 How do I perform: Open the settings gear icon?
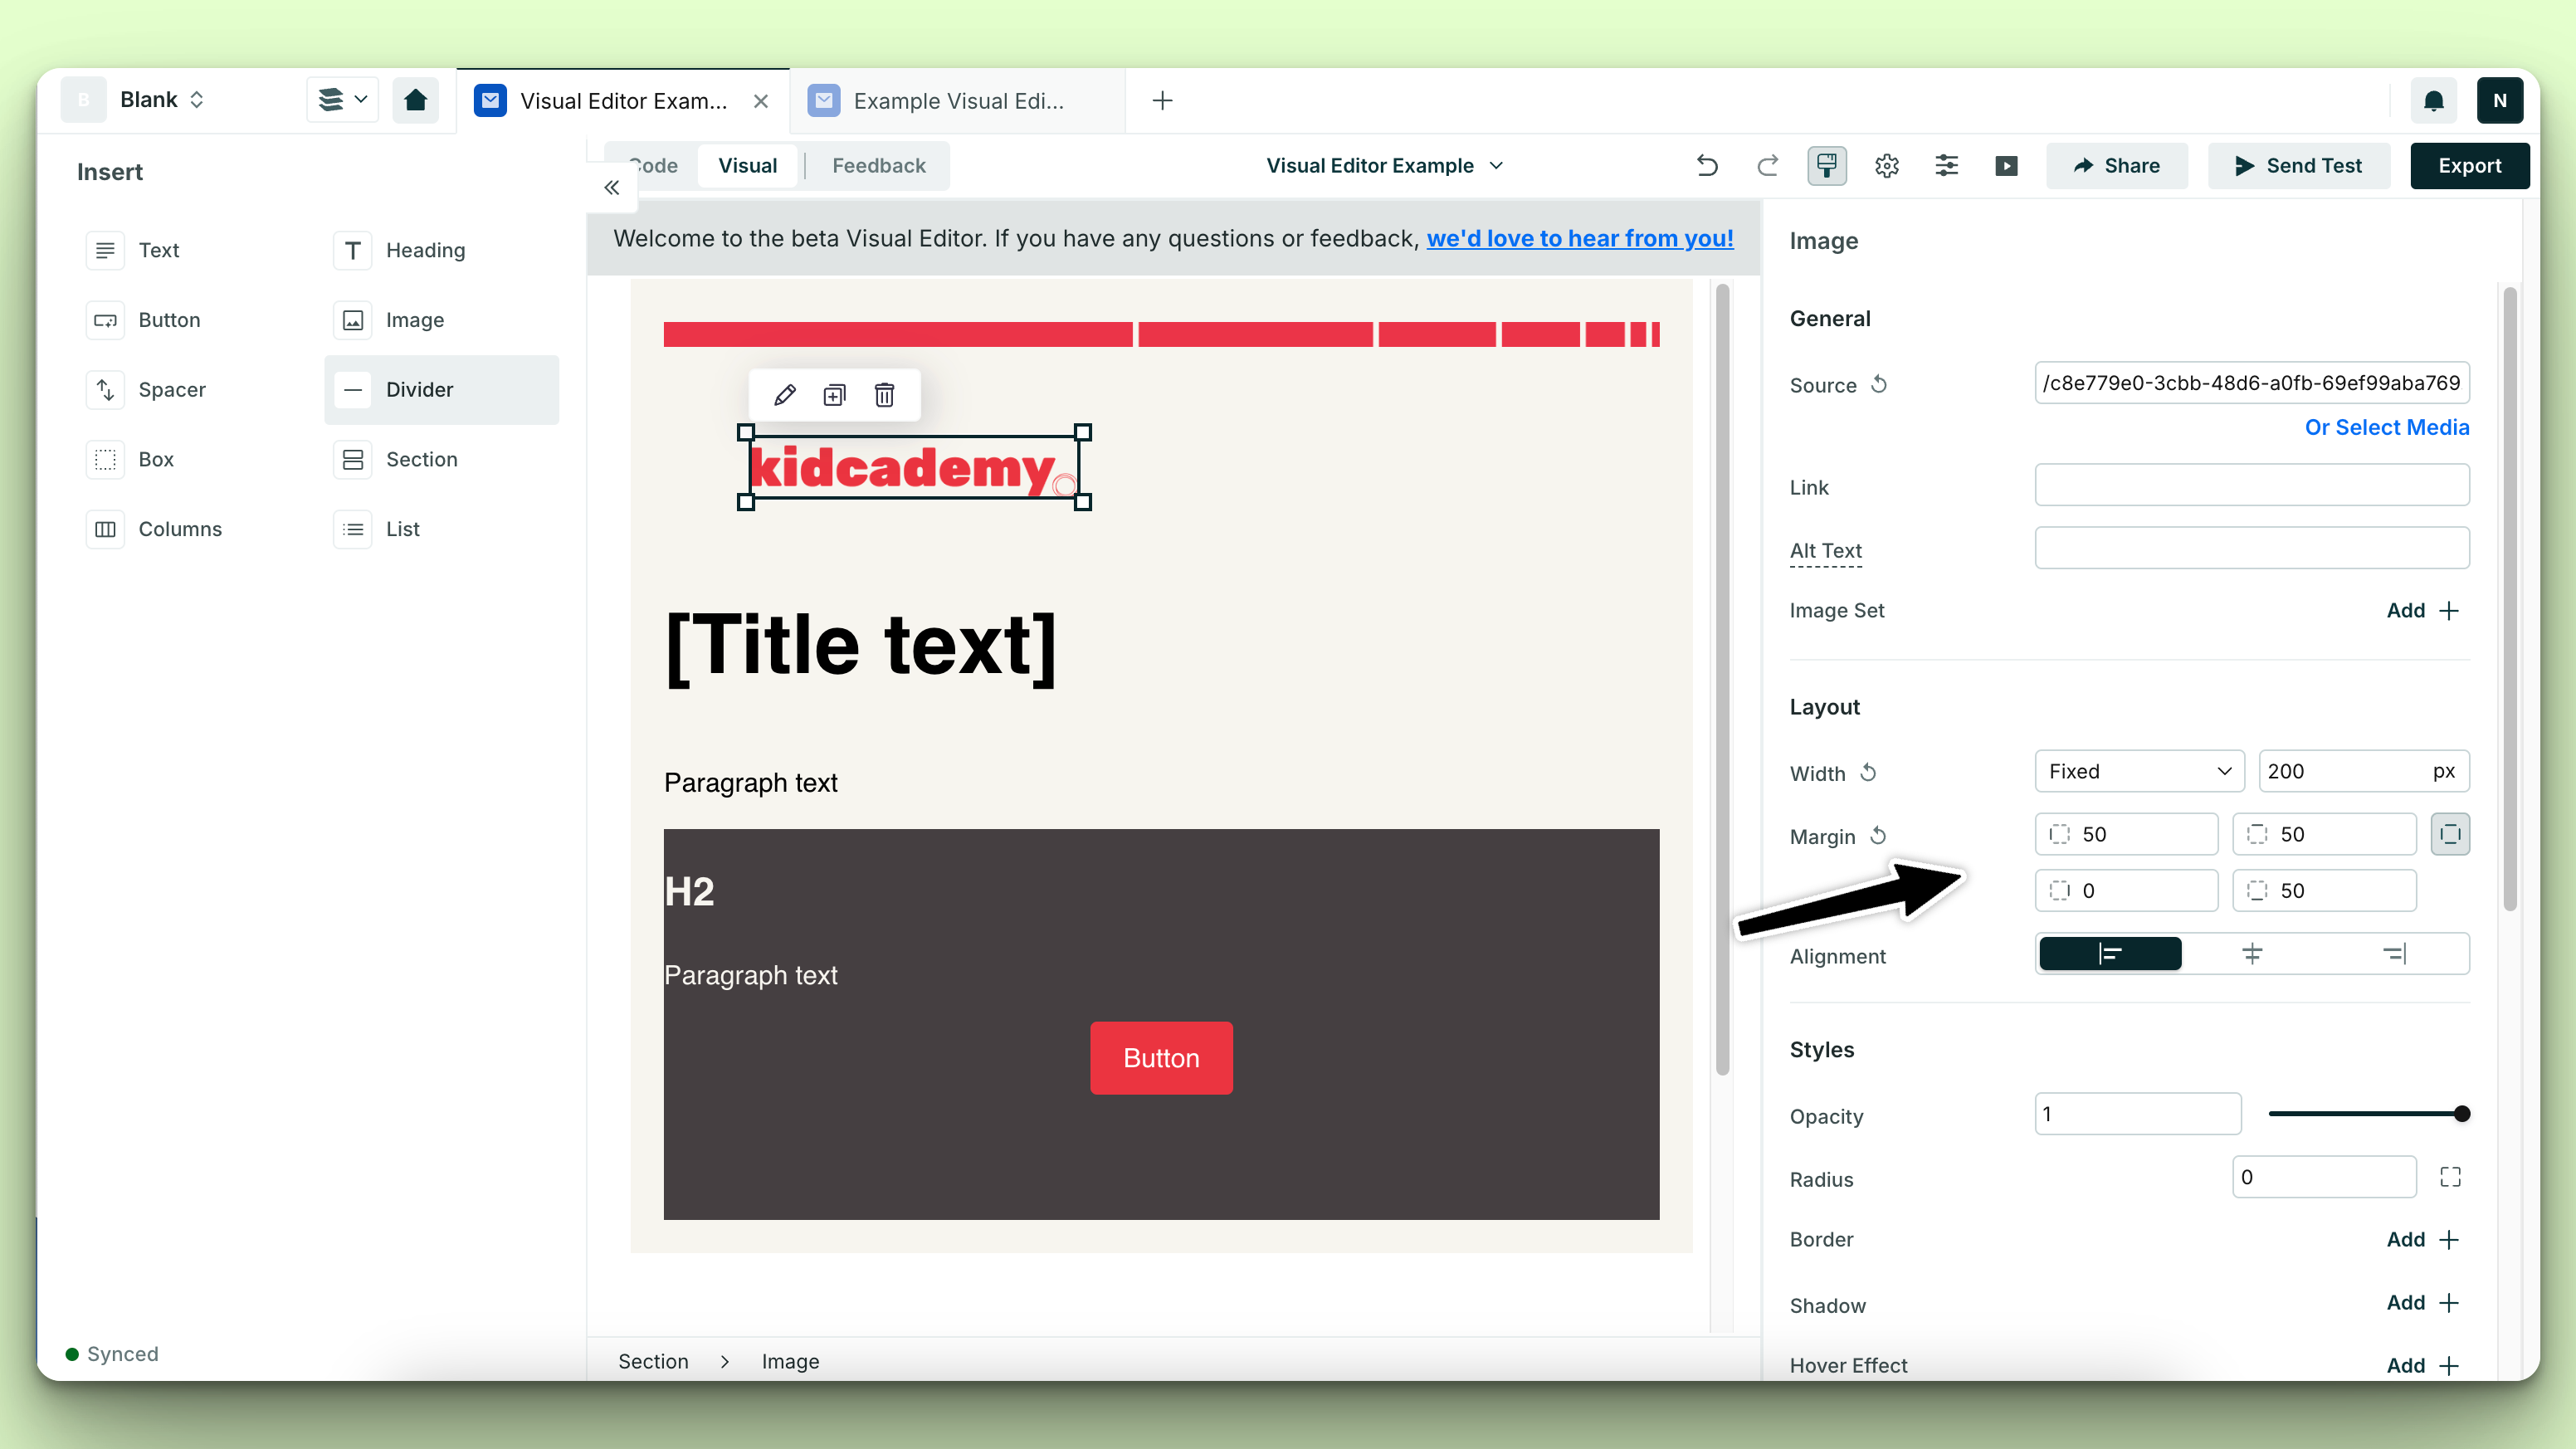pos(1886,166)
